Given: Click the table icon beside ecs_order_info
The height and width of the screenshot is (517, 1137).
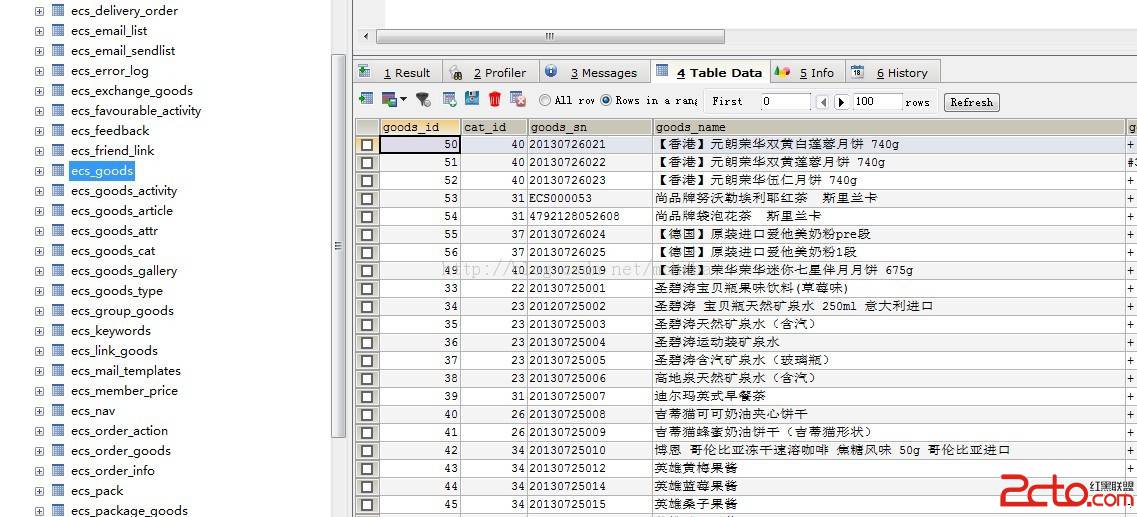Looking at the screenshot, I should point(58,470).
